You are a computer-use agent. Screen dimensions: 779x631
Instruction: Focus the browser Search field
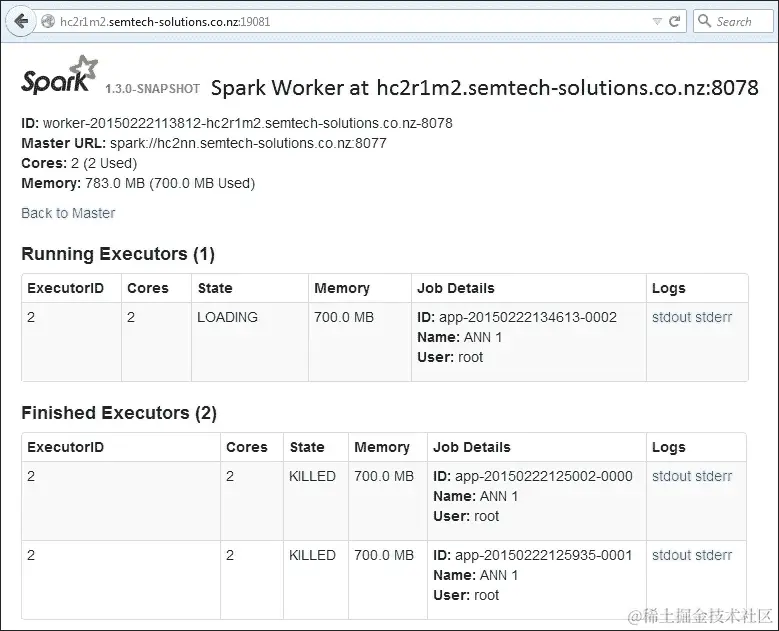click(733, 21)
